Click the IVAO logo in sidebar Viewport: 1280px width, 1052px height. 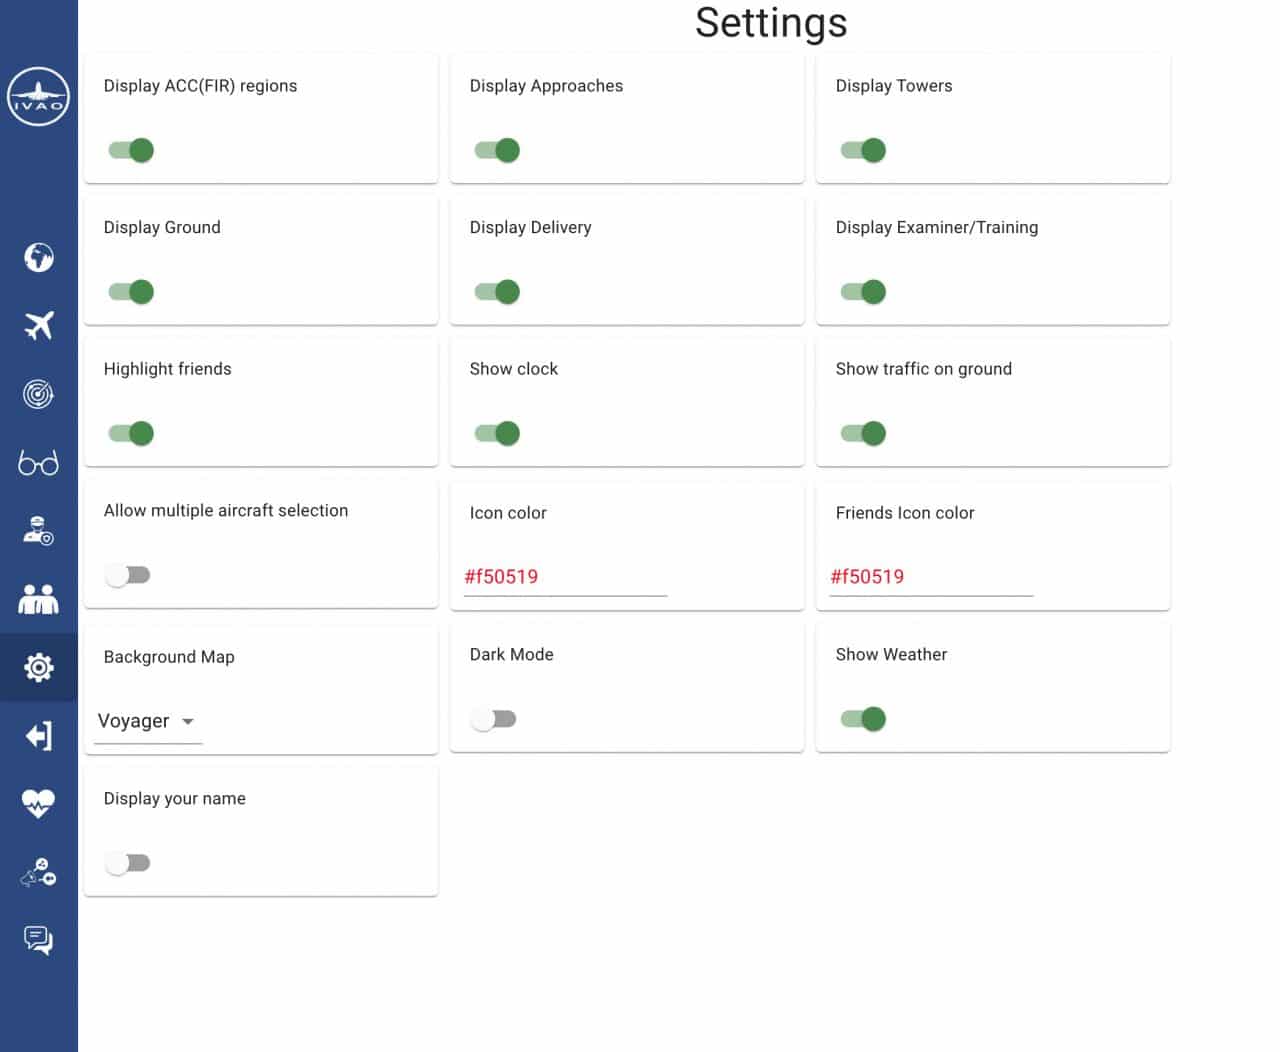pos(38,96)
